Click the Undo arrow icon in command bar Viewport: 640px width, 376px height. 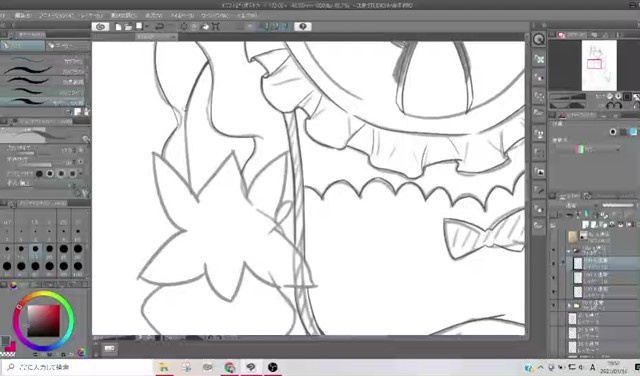159,27
